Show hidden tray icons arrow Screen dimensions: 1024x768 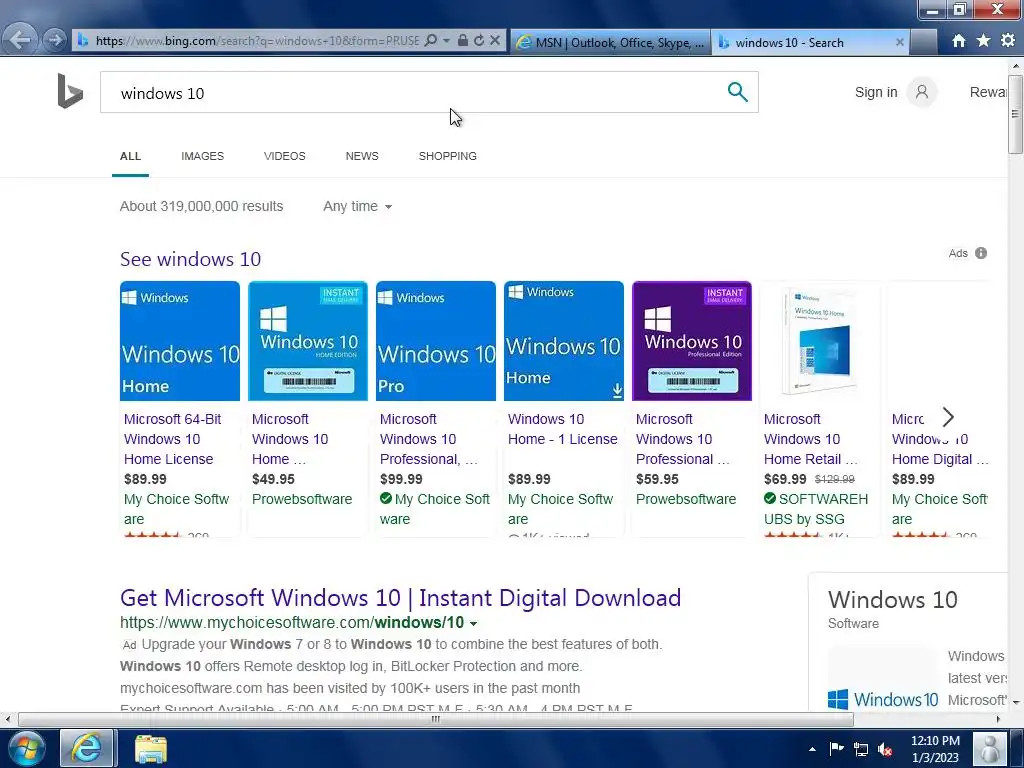pos(812,749)
